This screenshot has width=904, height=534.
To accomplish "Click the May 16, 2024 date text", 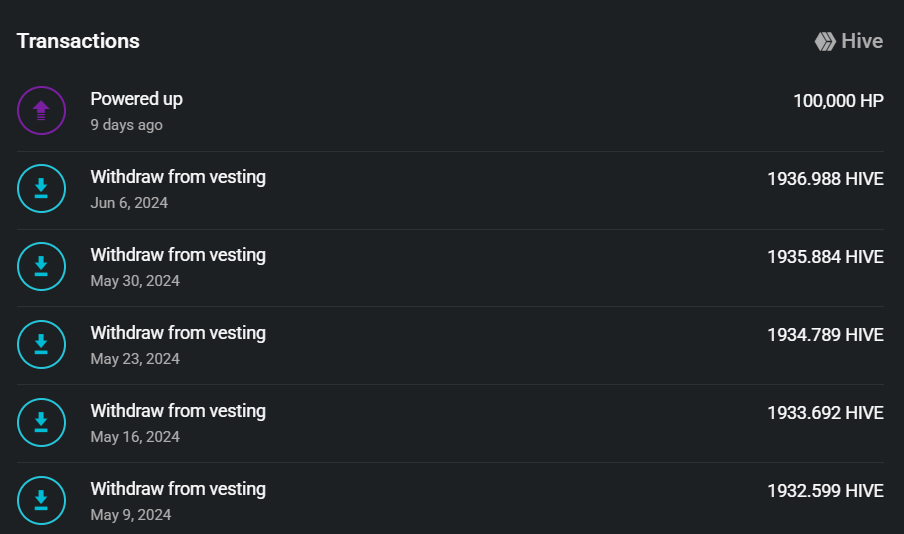I will coord(135,437).
